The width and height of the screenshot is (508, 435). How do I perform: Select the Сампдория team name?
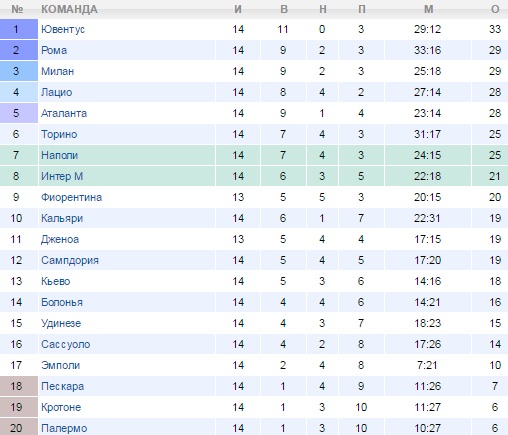[x=70, y=260]
